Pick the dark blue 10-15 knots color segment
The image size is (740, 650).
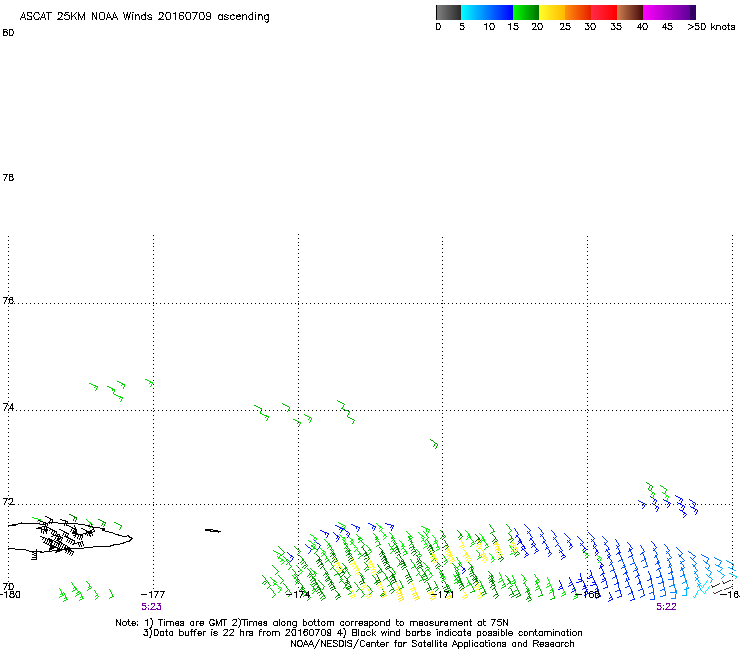click(x=500, y=12)
